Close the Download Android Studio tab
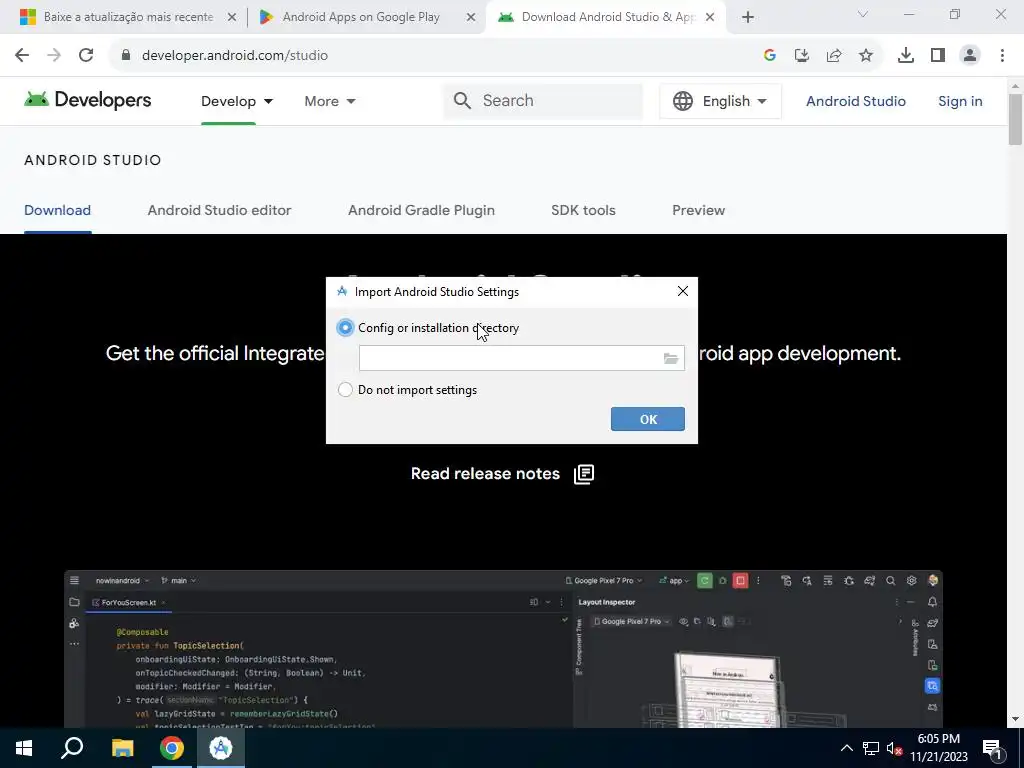Image resolution: width=1024 pixels, height=768 pixels. [x=710, y=18]
